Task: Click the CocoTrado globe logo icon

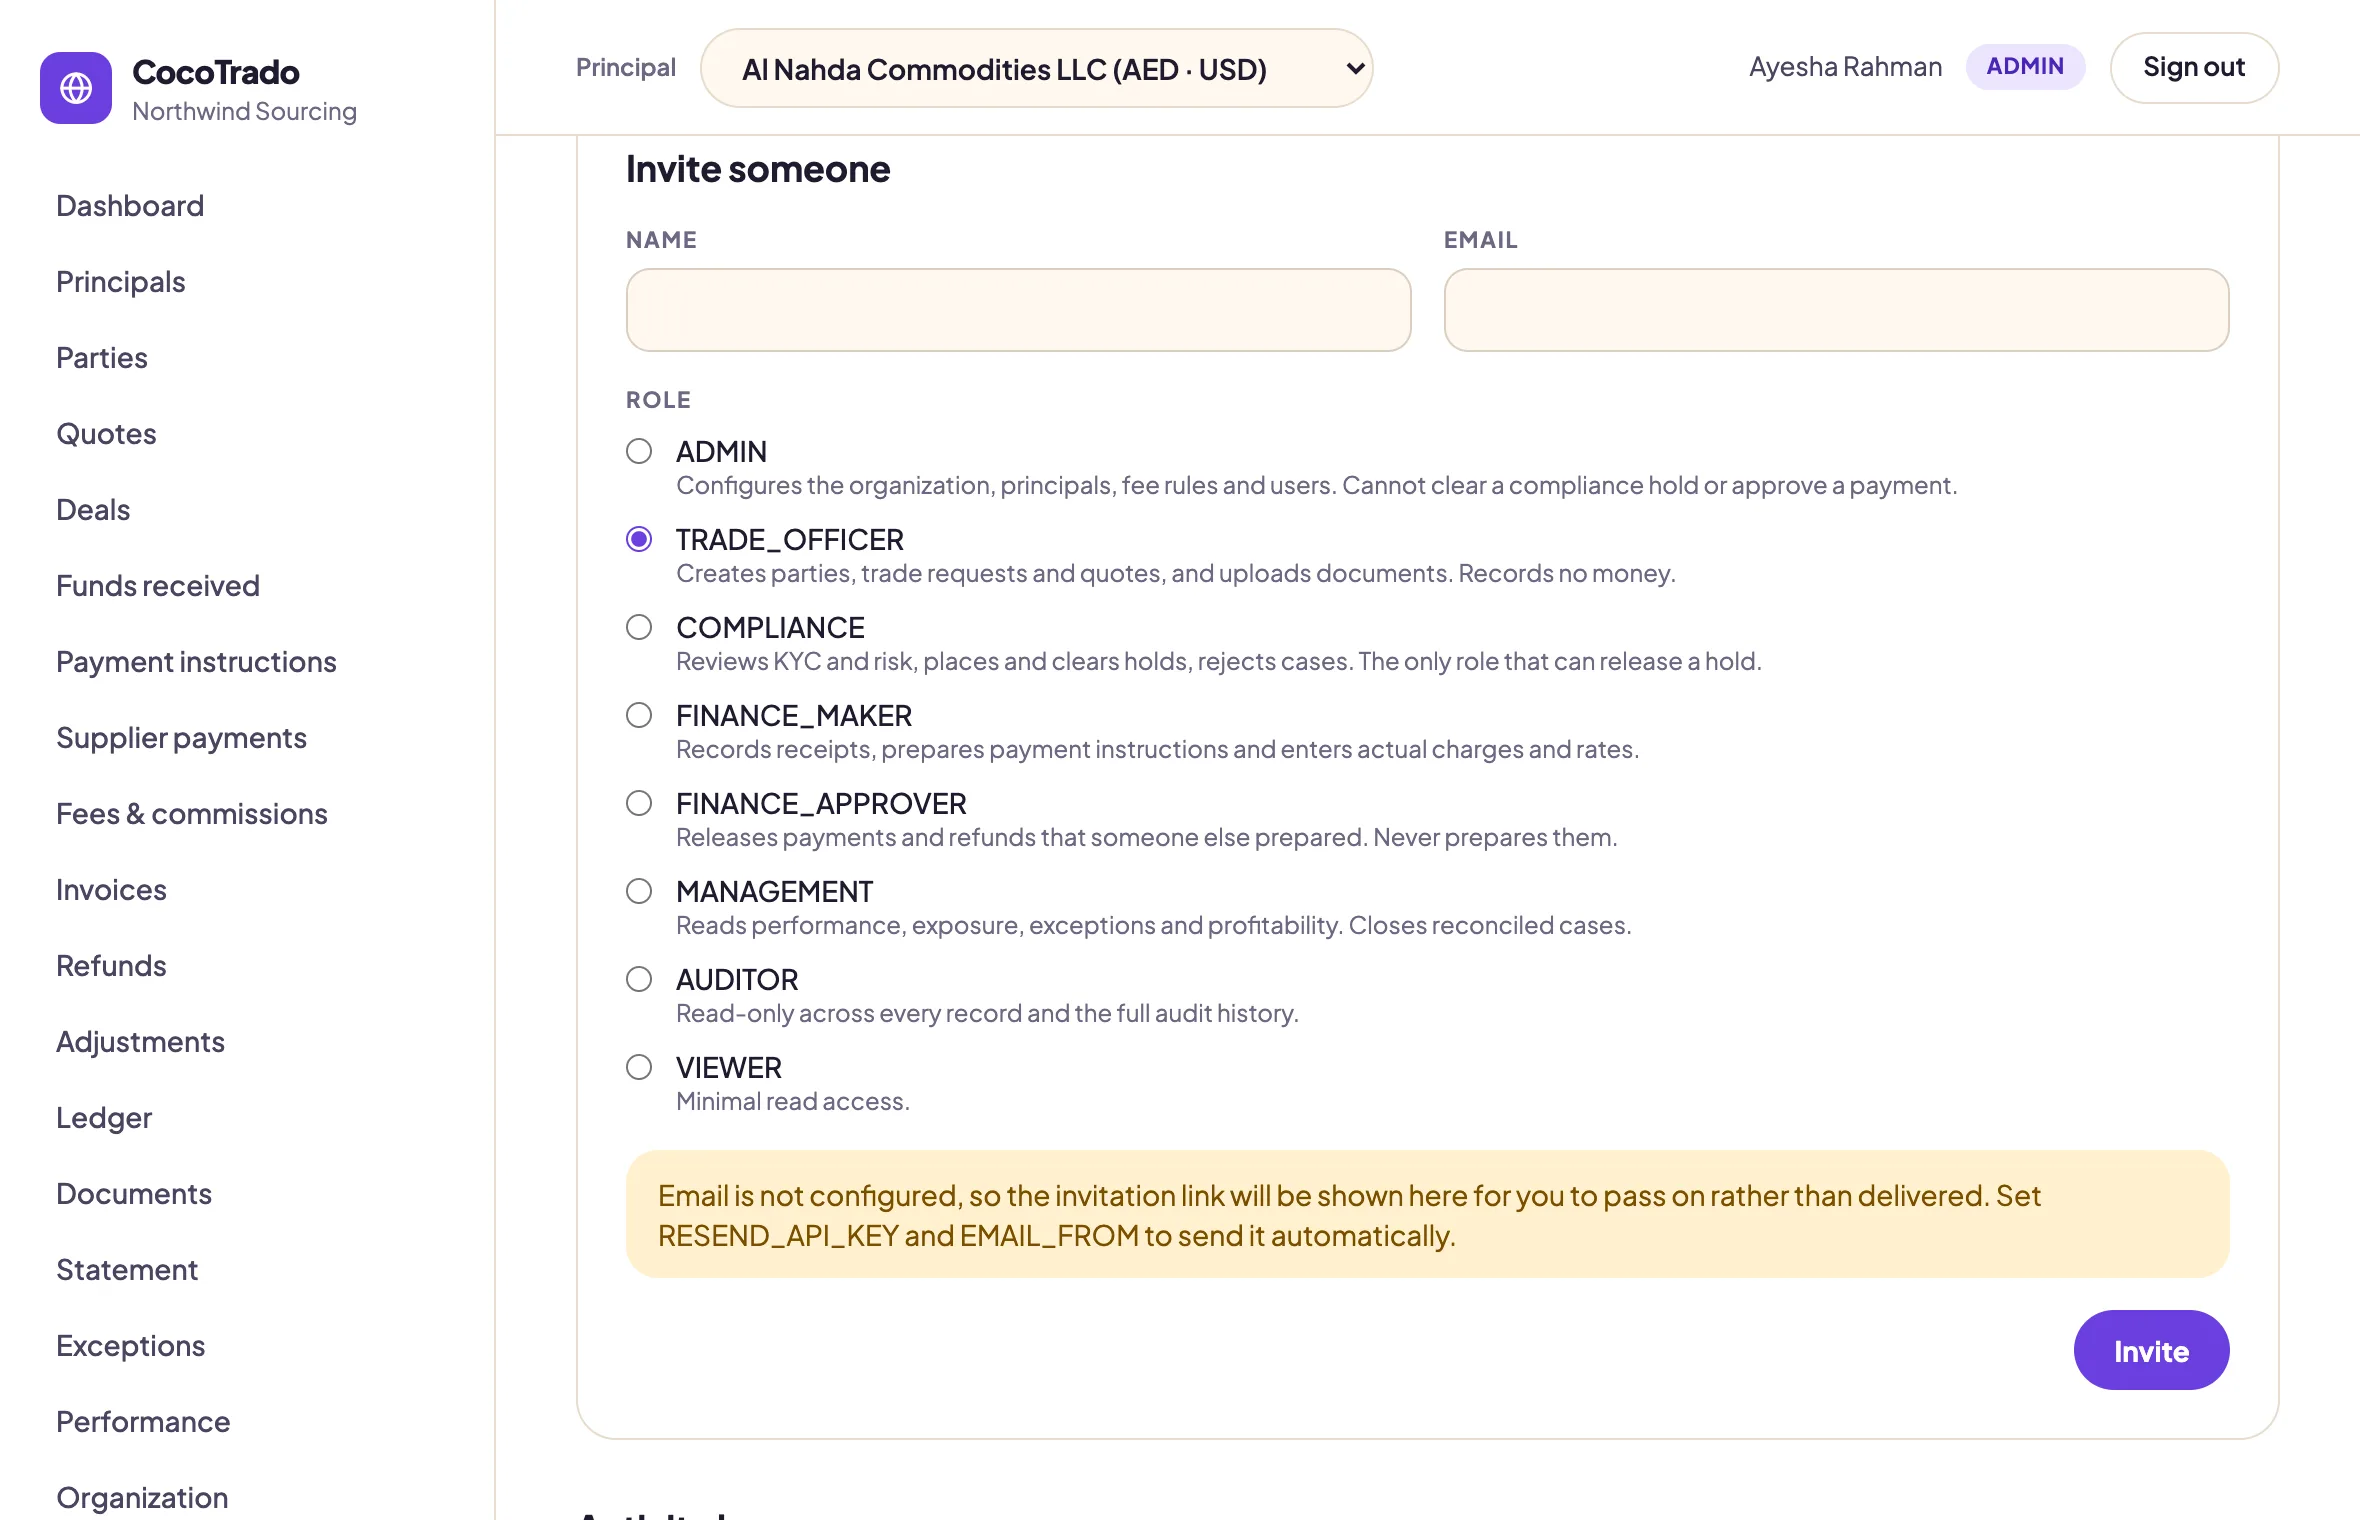Action: pyautogui.click(x=76, y=88)
